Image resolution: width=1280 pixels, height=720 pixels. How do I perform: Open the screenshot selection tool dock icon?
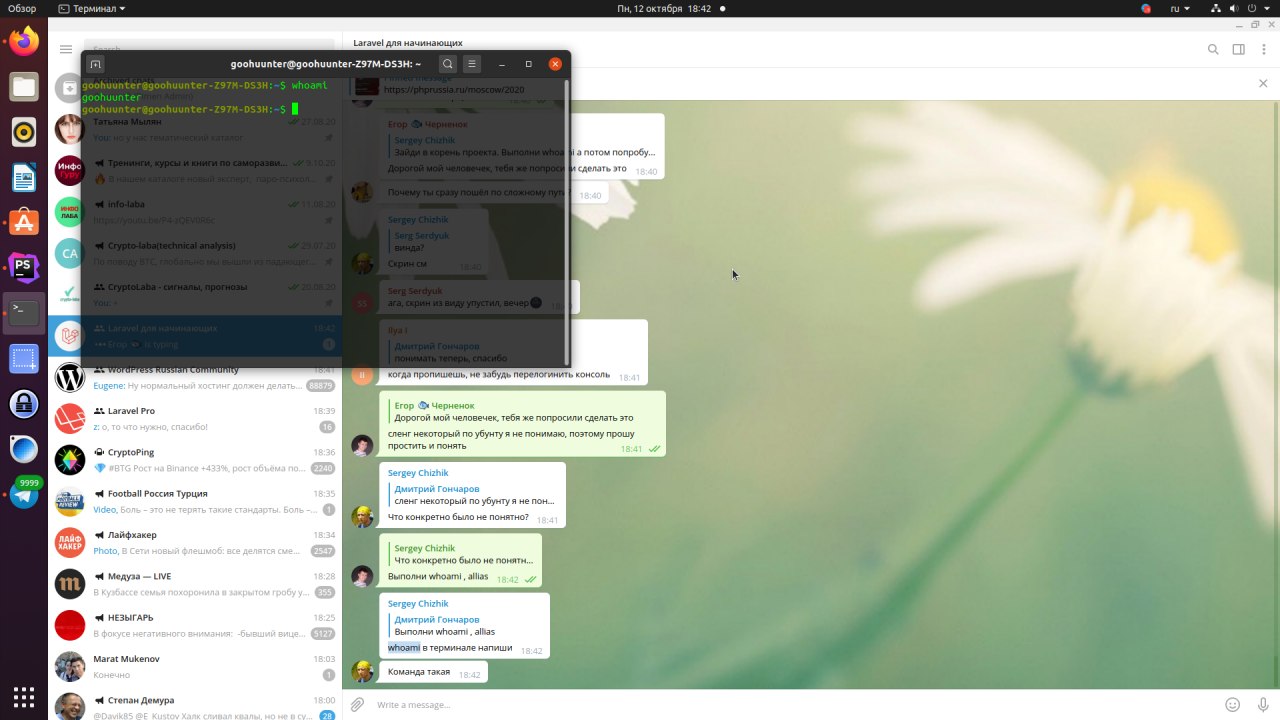24,358
